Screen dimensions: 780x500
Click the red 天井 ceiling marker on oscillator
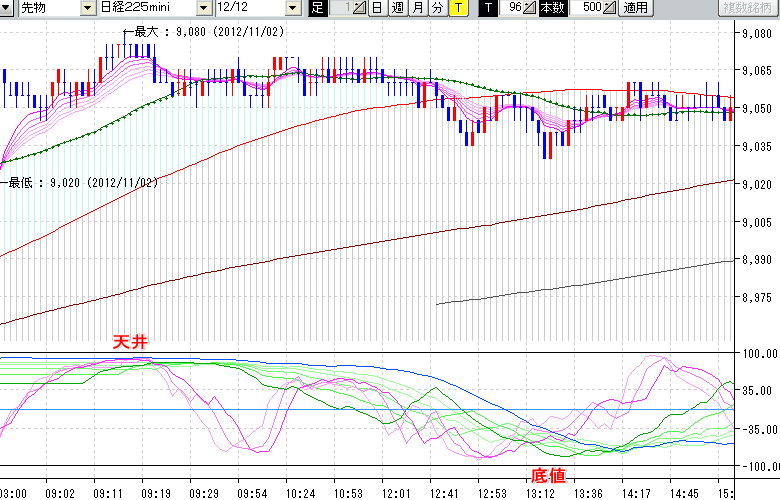[129, 343]
